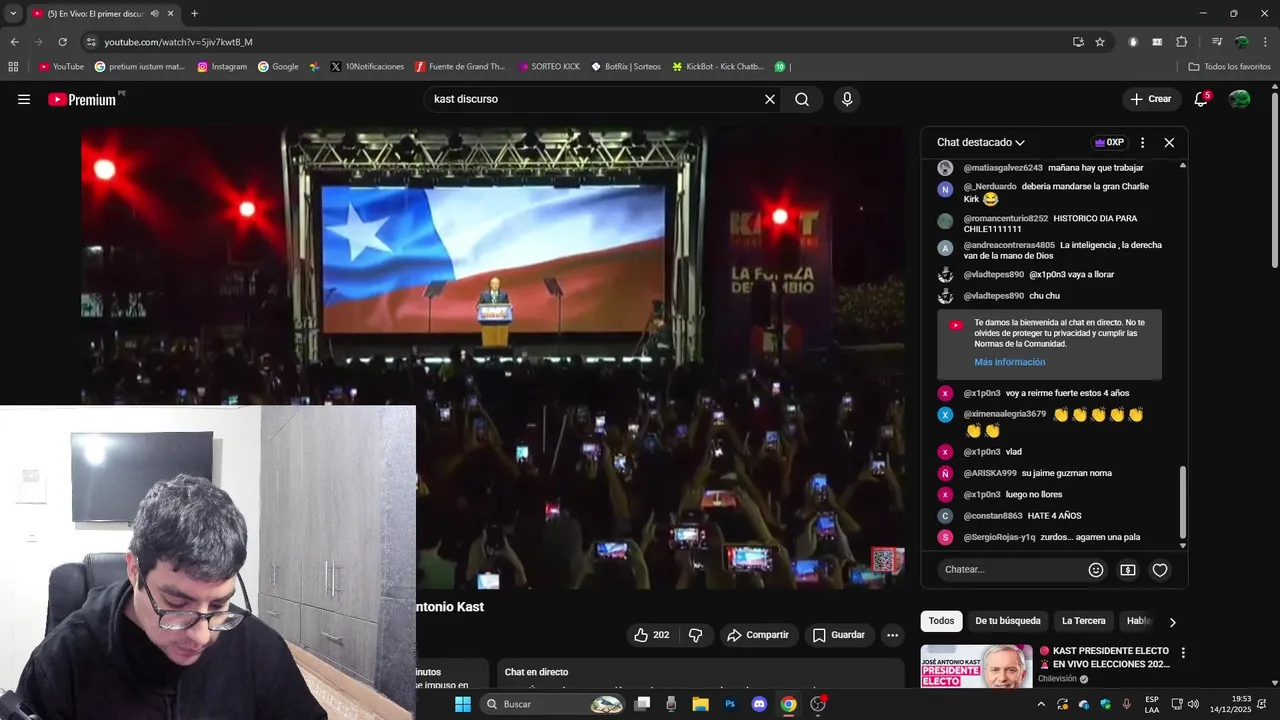The height and width of the screenshot is (720, 1280).
Task: Bookmark this page with the star
Action: (x=1100, y=42)
